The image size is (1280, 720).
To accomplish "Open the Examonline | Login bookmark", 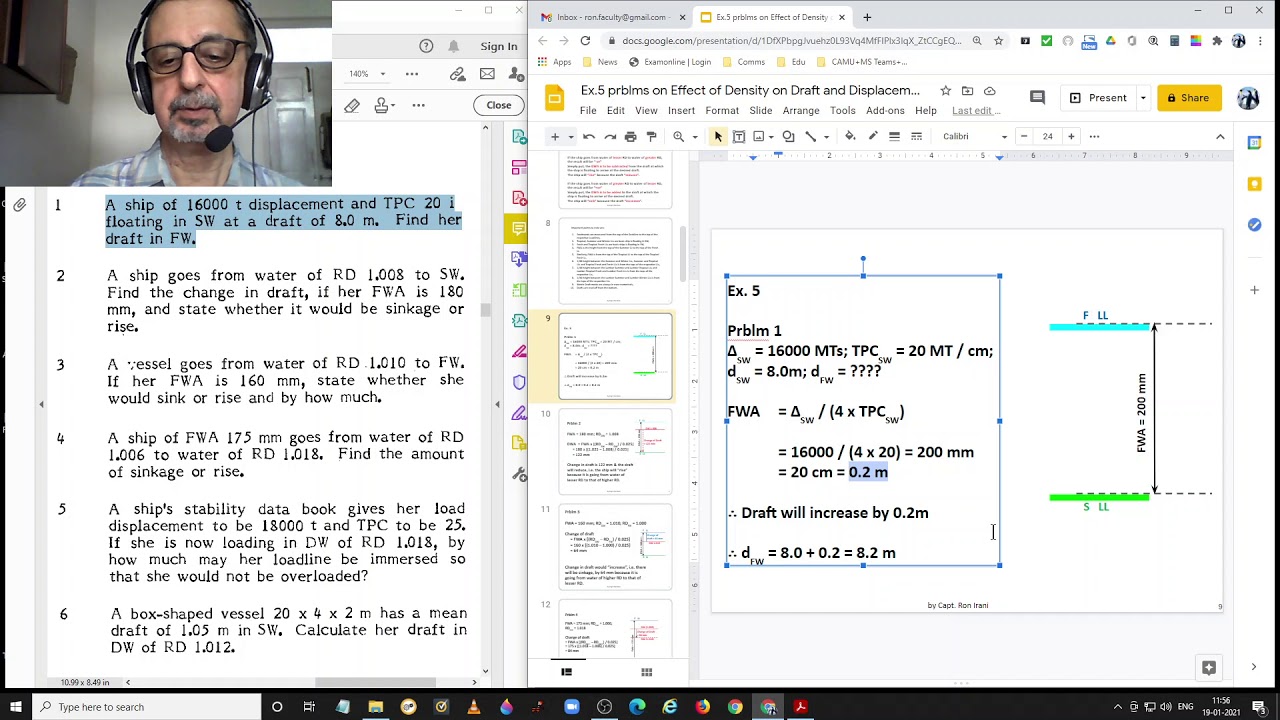I will (670, 62).
